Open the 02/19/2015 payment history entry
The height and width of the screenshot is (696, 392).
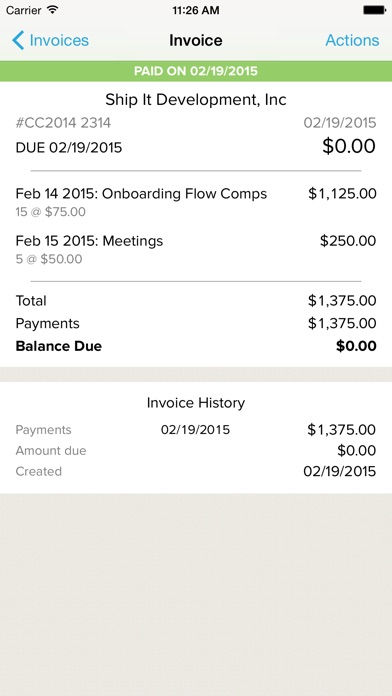(196, 430)
